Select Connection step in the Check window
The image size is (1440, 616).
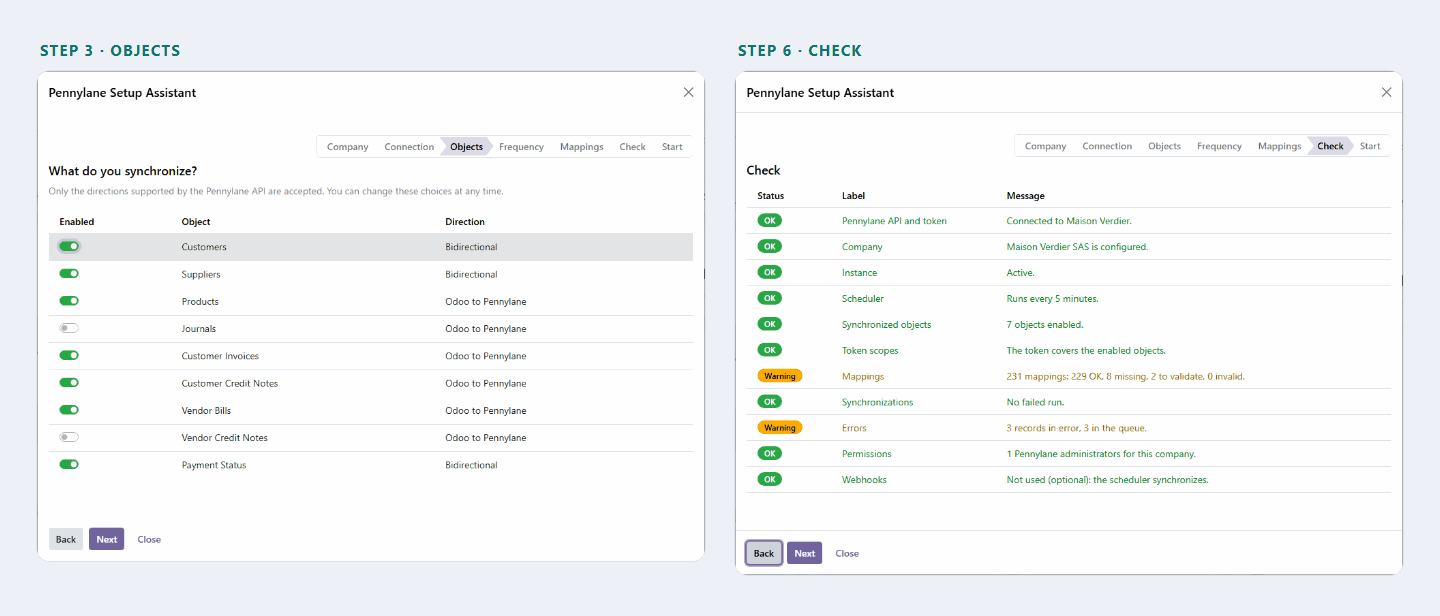pyautogui.click(x=1107, y=146)
